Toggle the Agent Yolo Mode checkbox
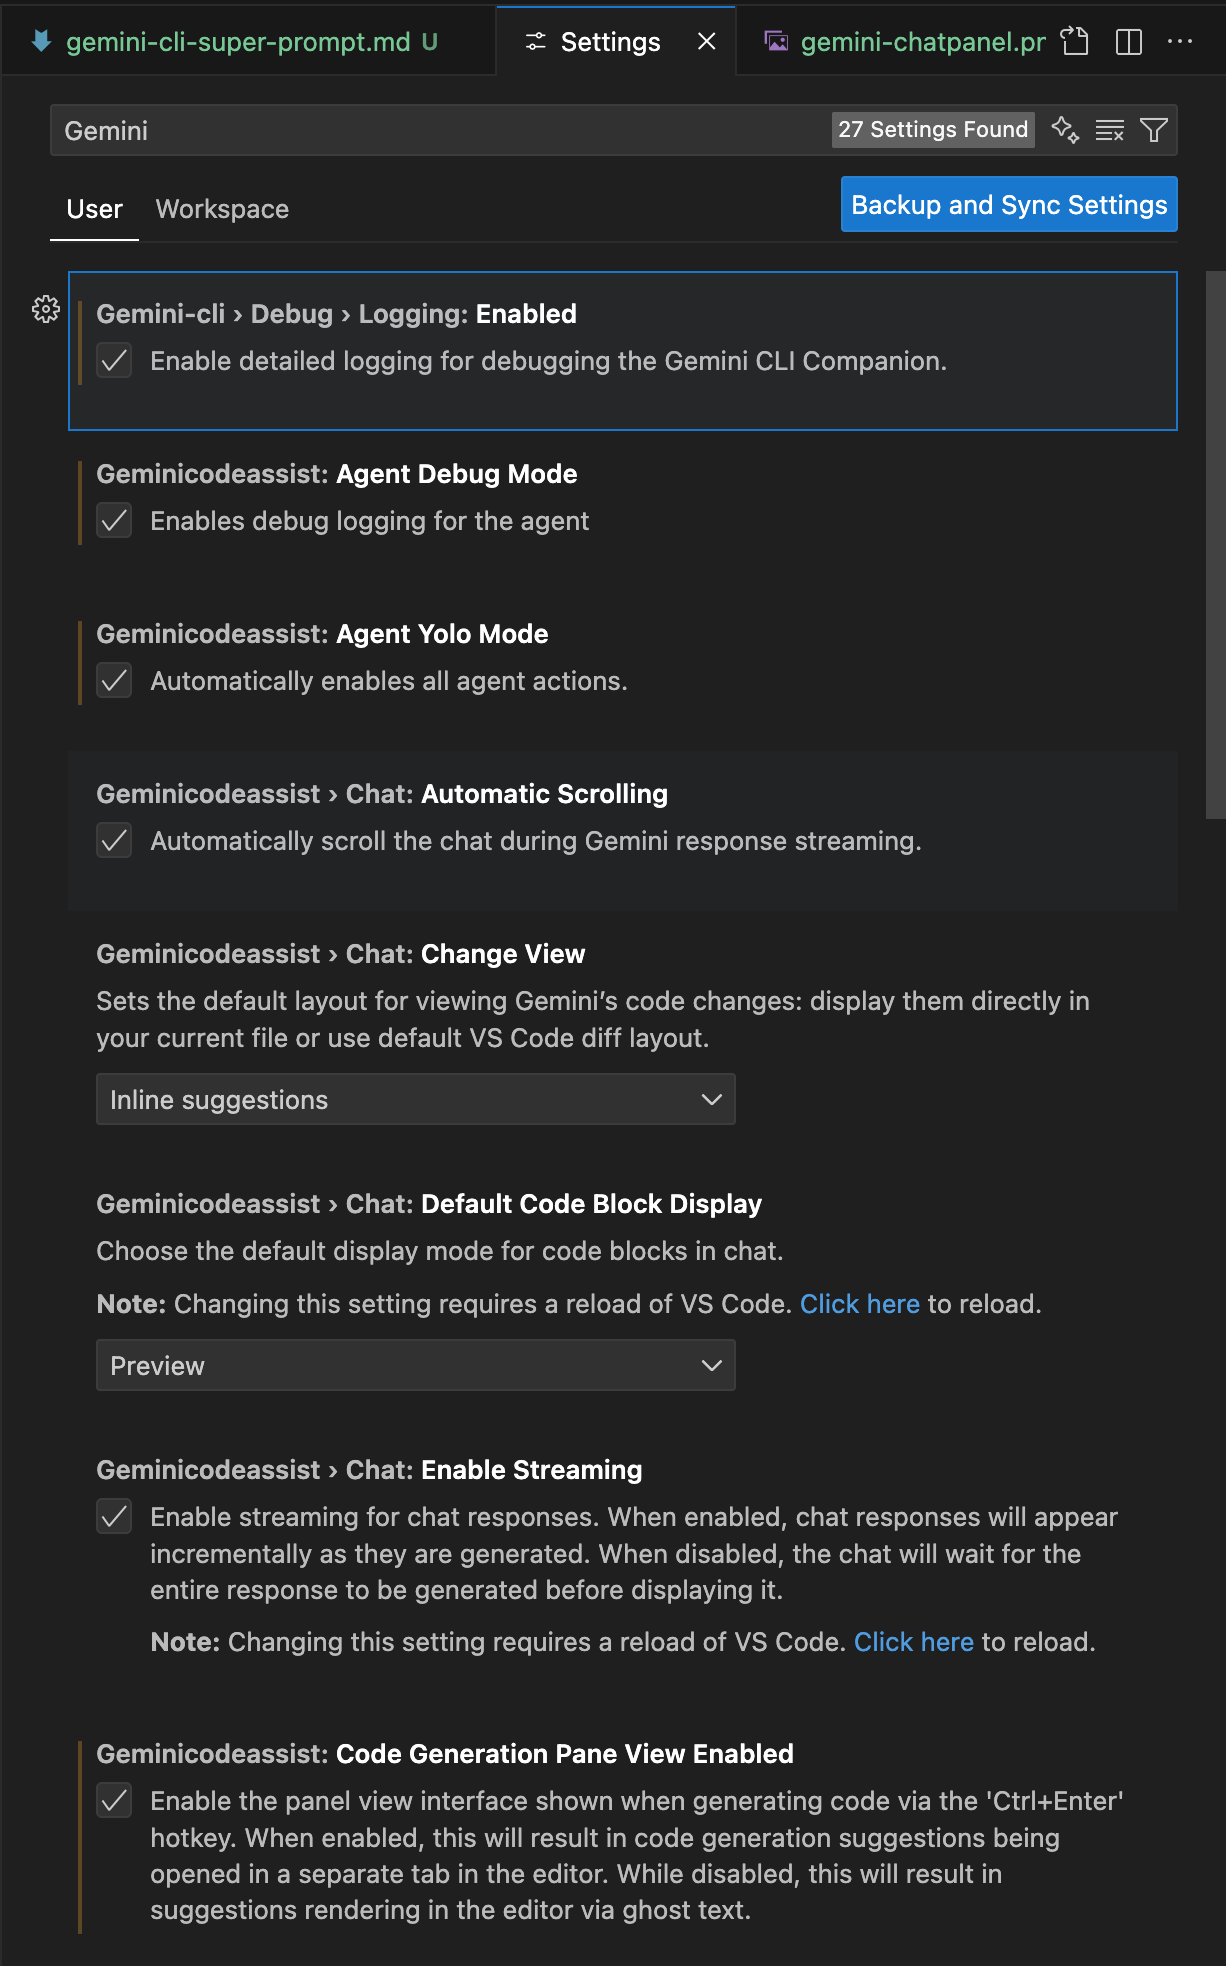The width and height of the screenshot is (1226, 1966). (x=115, y=681)
